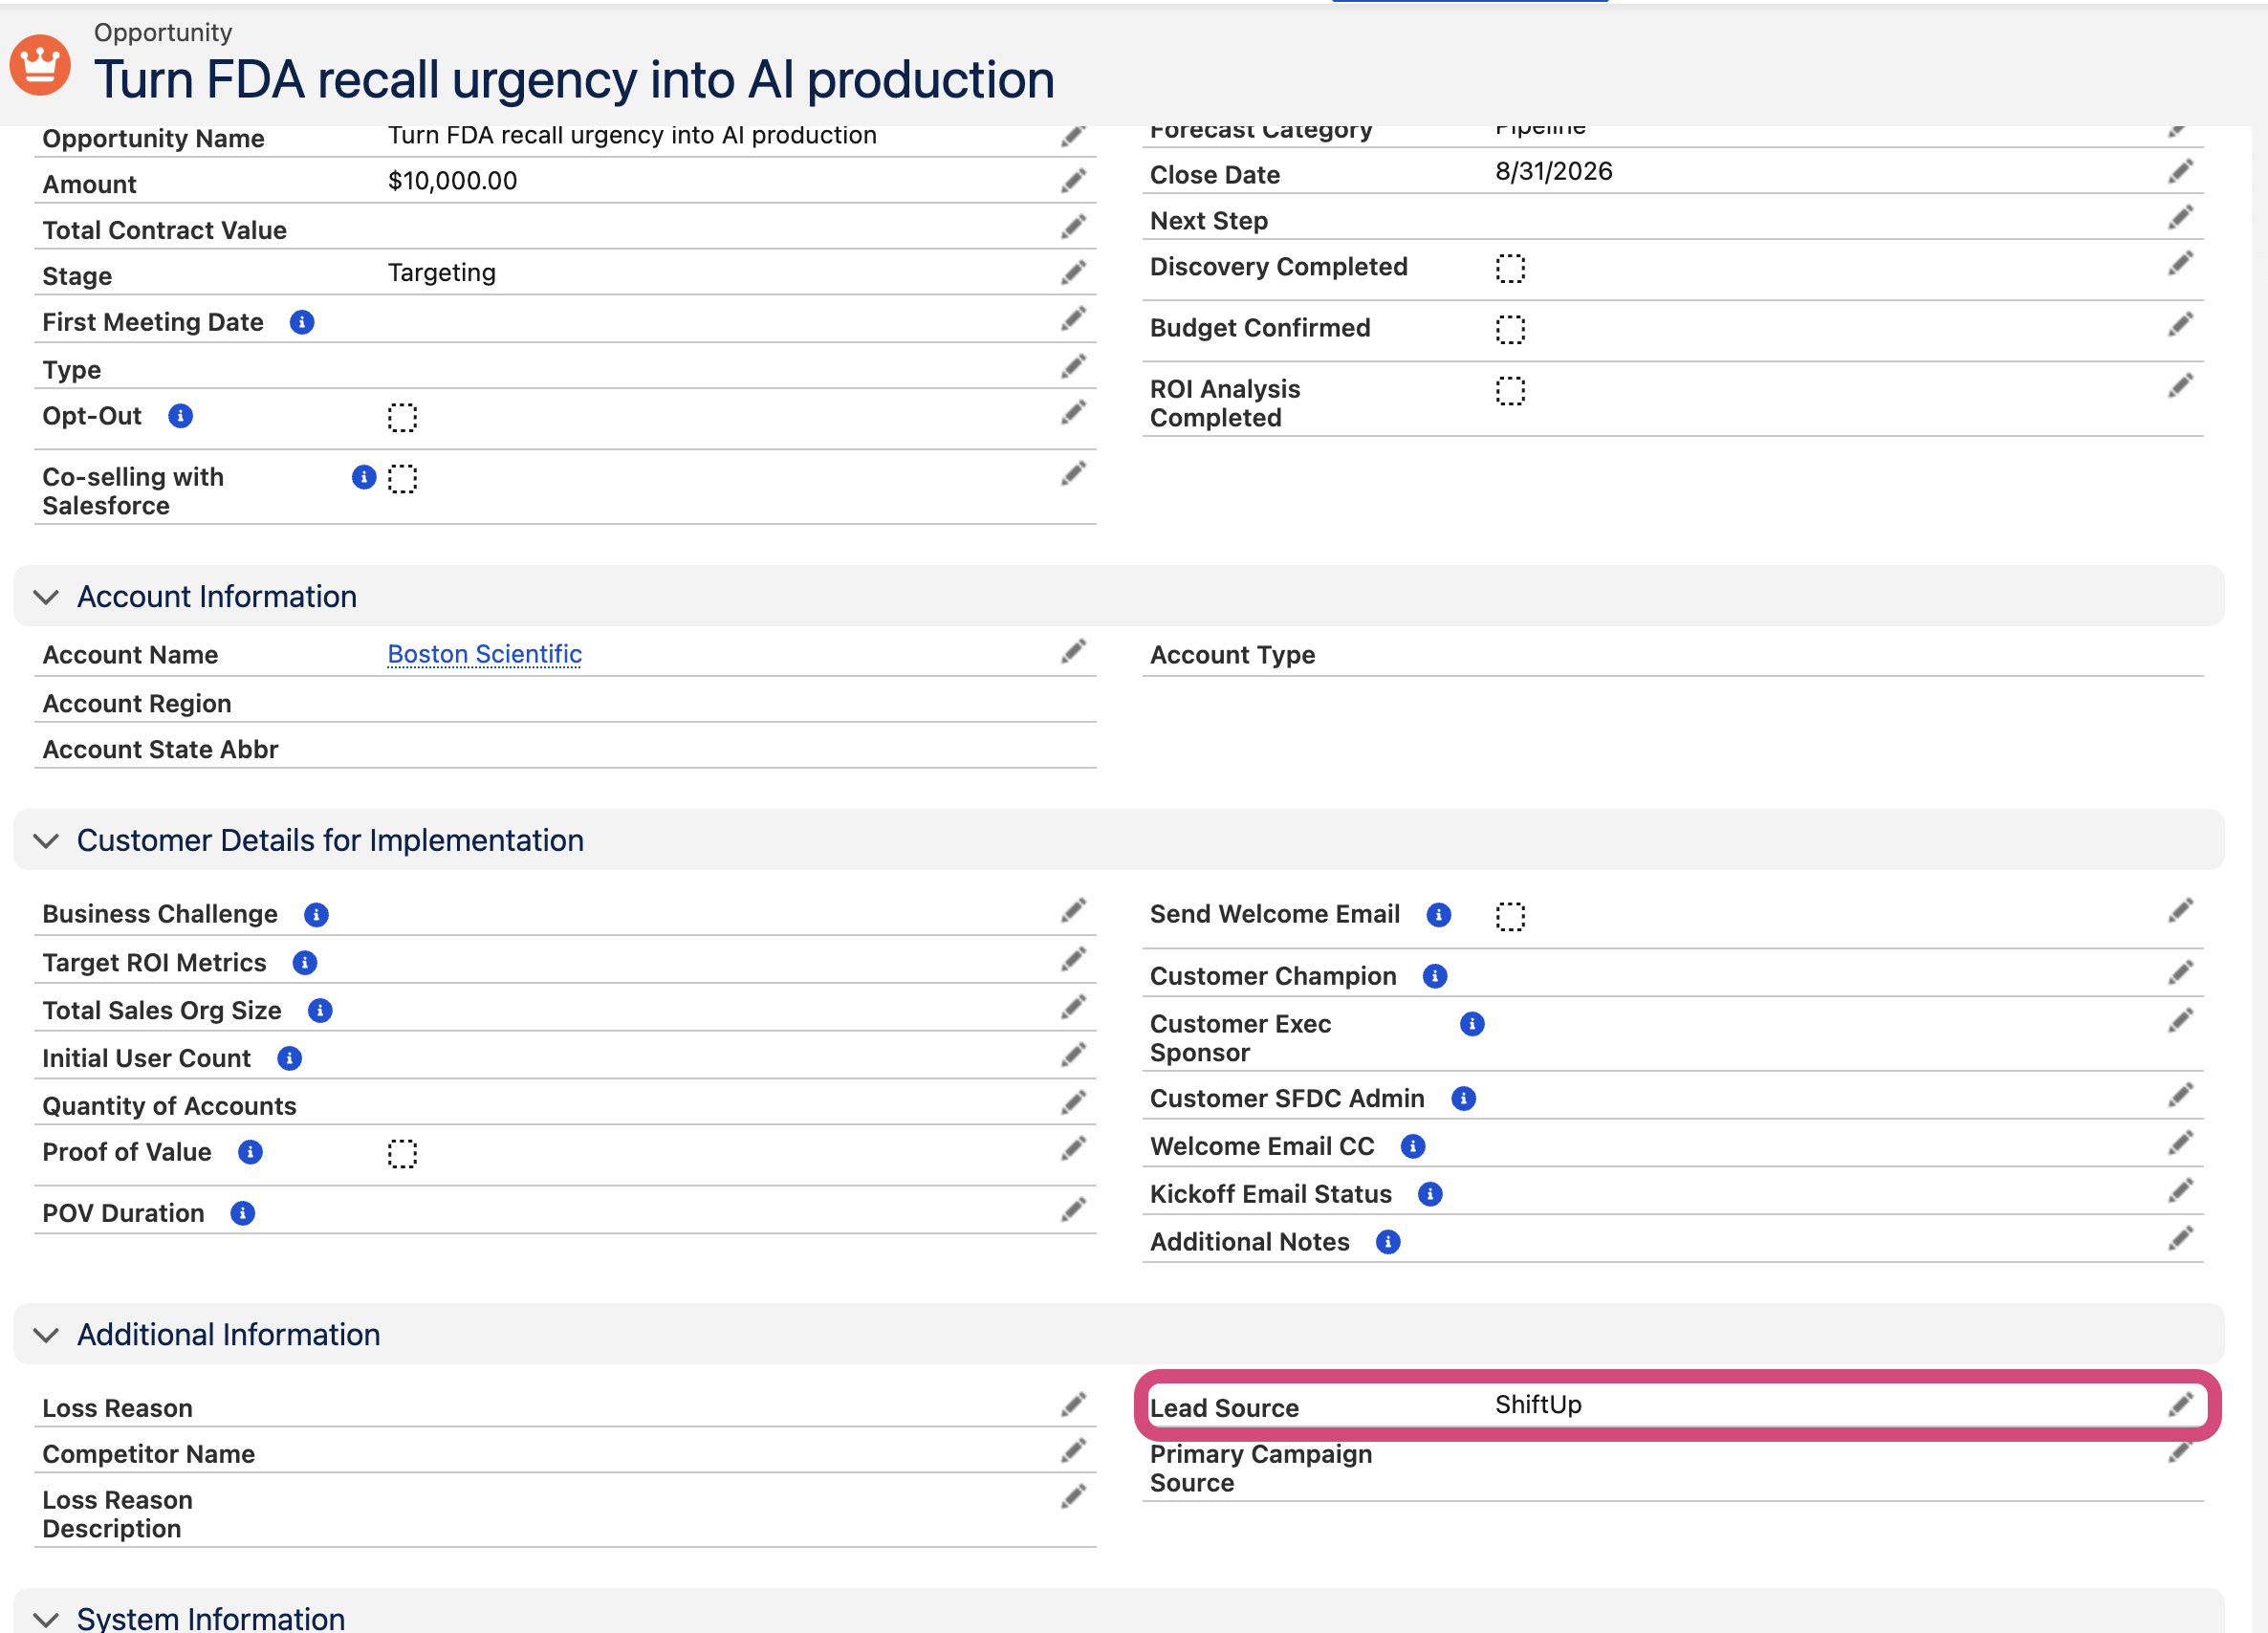Edit Co-selling with Salesforce pencil icon
Image resolution: width=2268 pixels, height=1633 pixels.
[x=1073, y=474]
